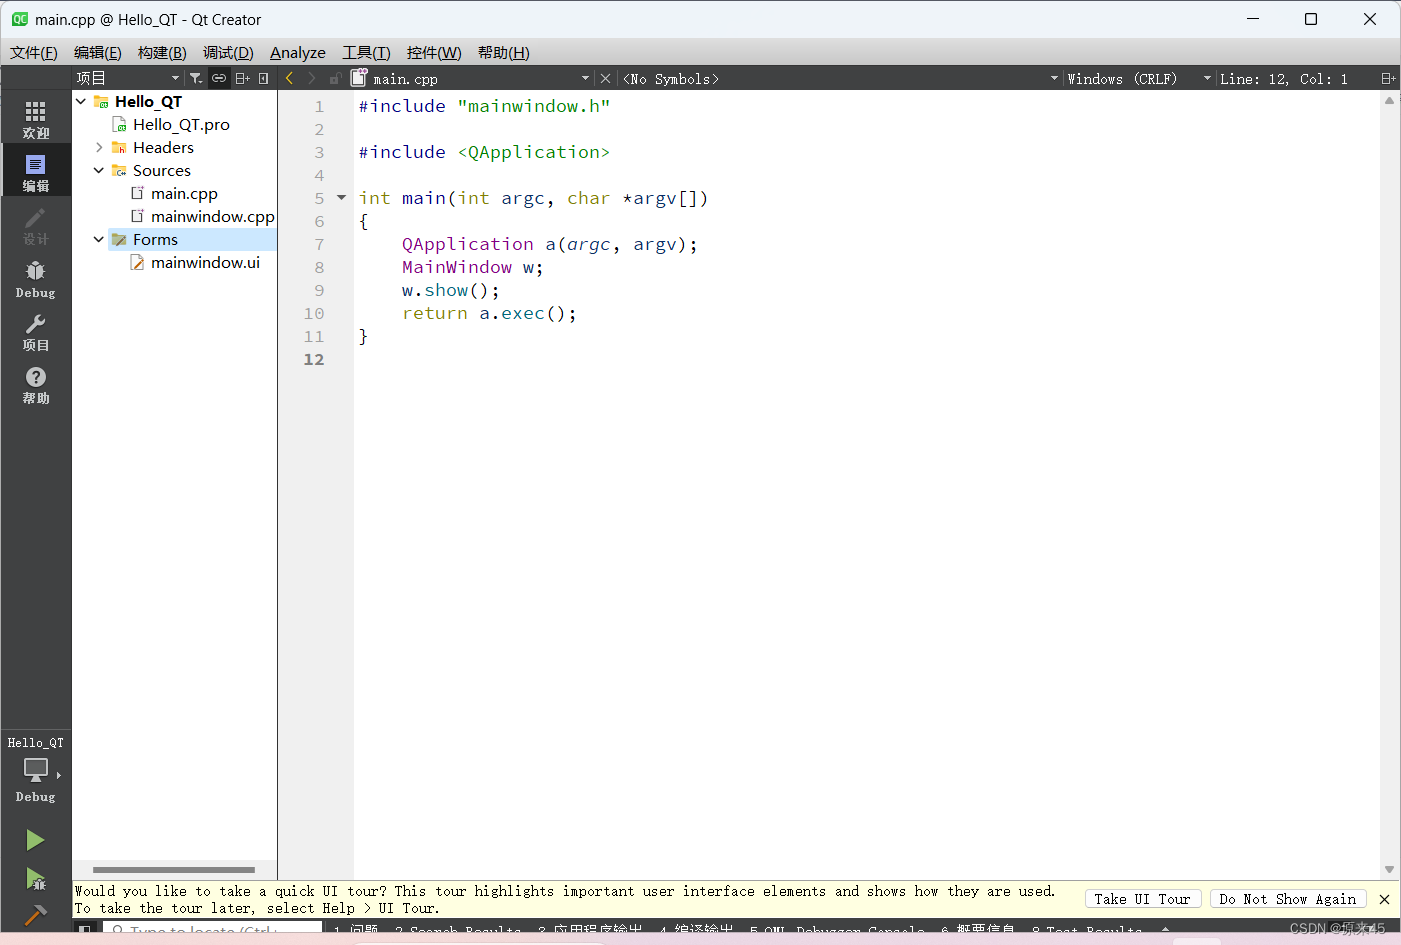Viewport: 1401px width, 945px height.
Task: Open Projects (项目) mode with wrench icon
Action: 35,331
